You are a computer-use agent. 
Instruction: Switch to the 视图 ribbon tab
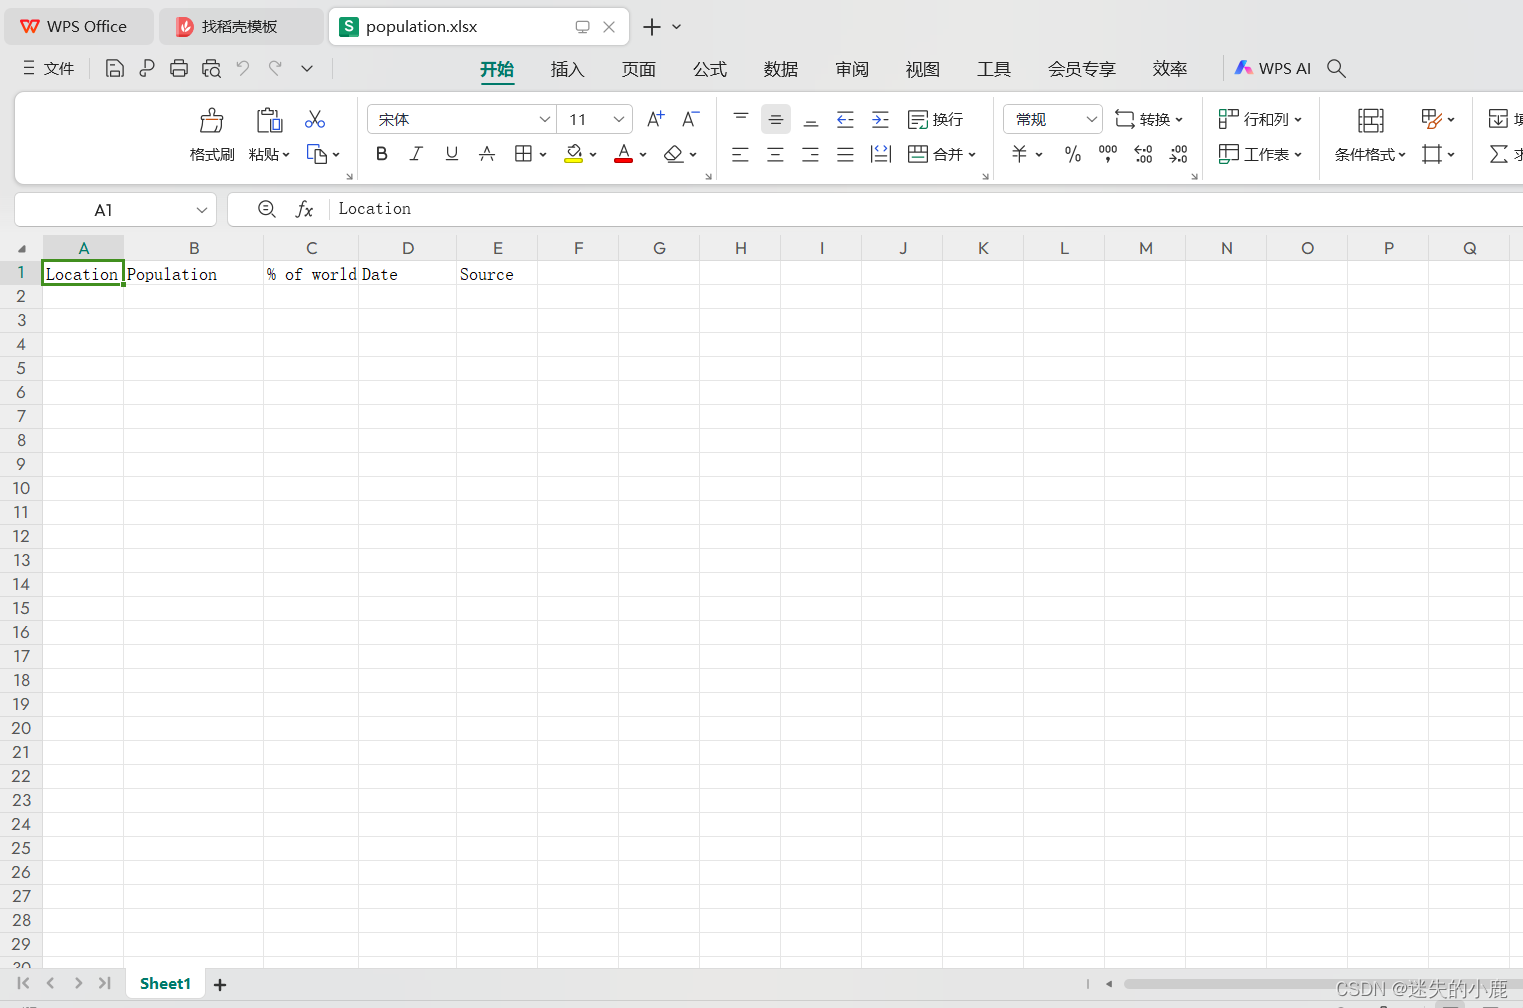pos(923,69)
